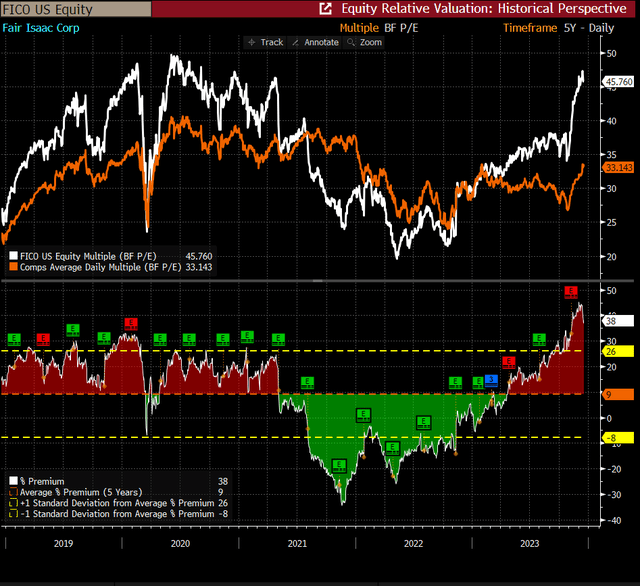Click the 2020 year label on the time axis
This screenshot has height=586, width=640.
180,544
